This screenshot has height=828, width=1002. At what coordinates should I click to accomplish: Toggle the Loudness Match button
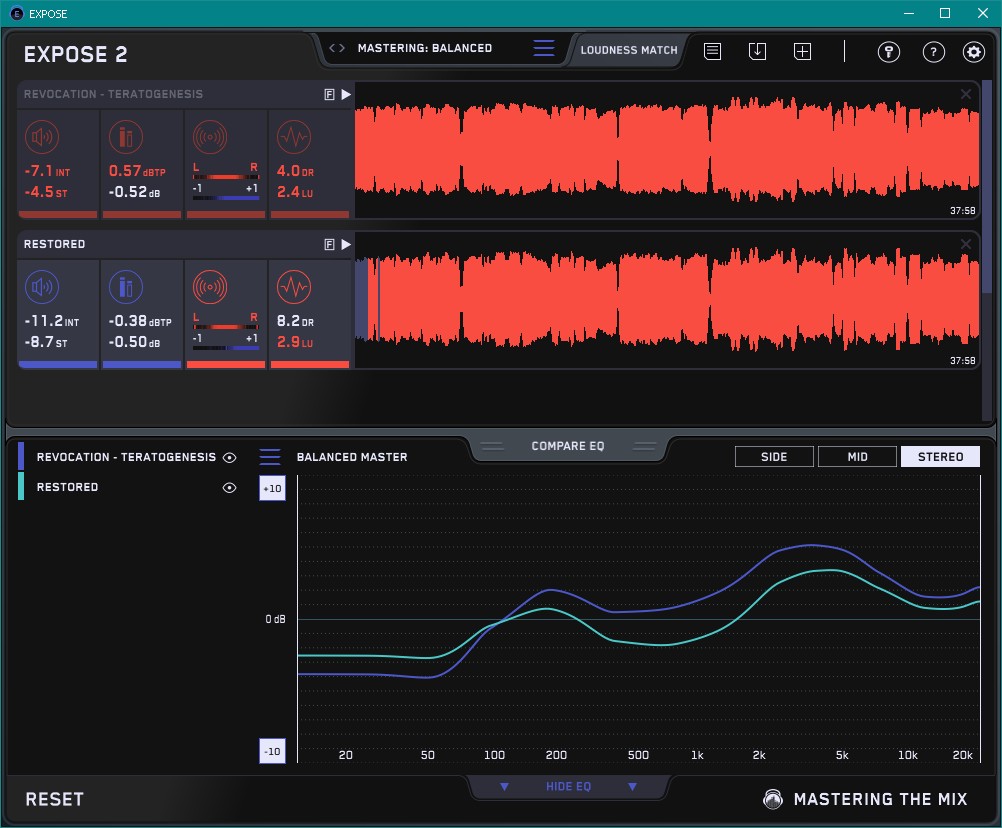(629, 50)
